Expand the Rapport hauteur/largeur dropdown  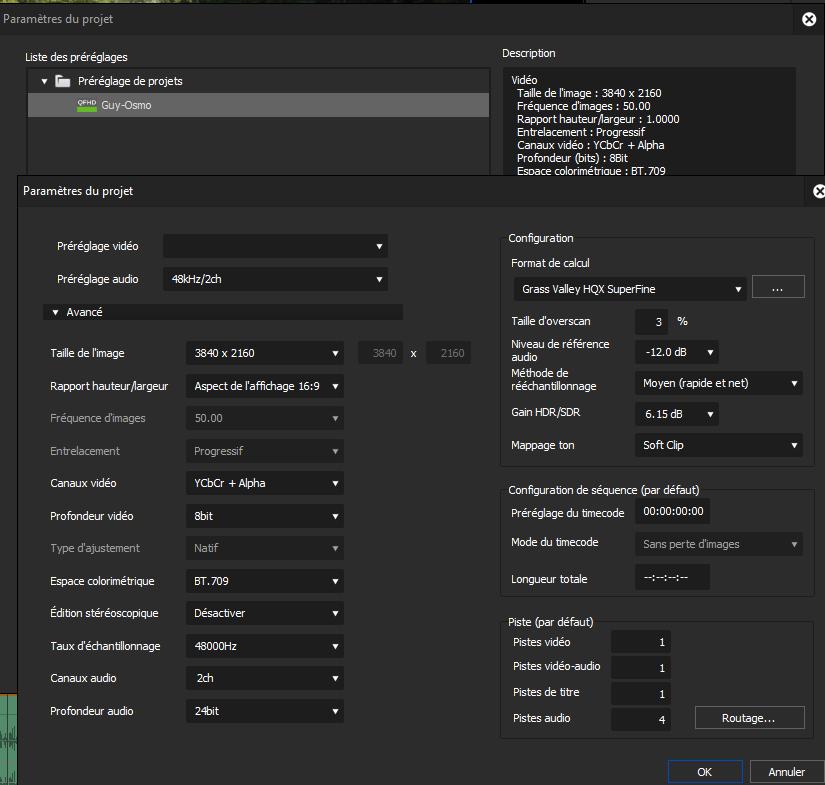click(x=264, y=386)
